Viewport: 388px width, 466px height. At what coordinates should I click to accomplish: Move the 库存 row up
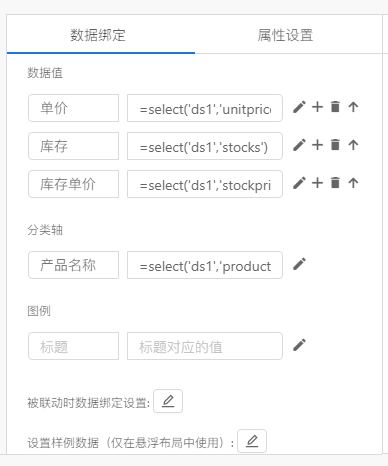(353, 145)
